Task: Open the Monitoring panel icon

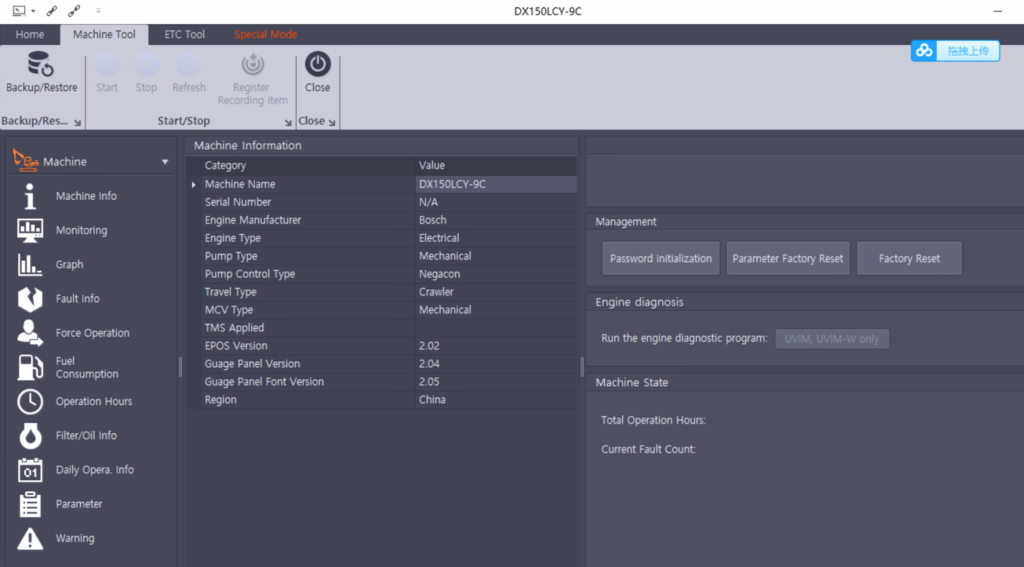Action: pos(31,230)
